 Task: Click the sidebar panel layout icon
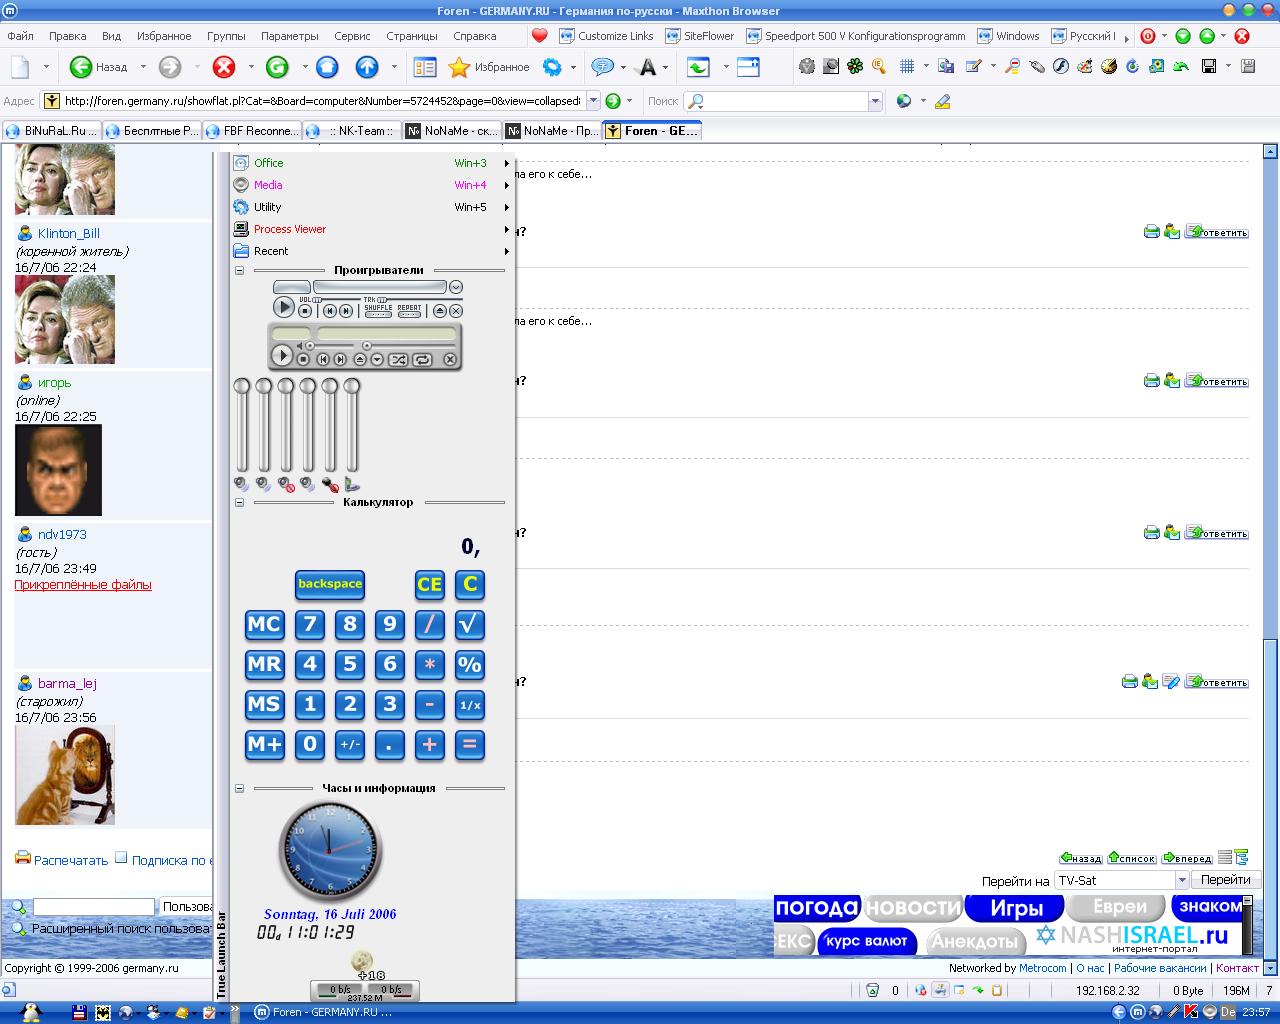425,67
